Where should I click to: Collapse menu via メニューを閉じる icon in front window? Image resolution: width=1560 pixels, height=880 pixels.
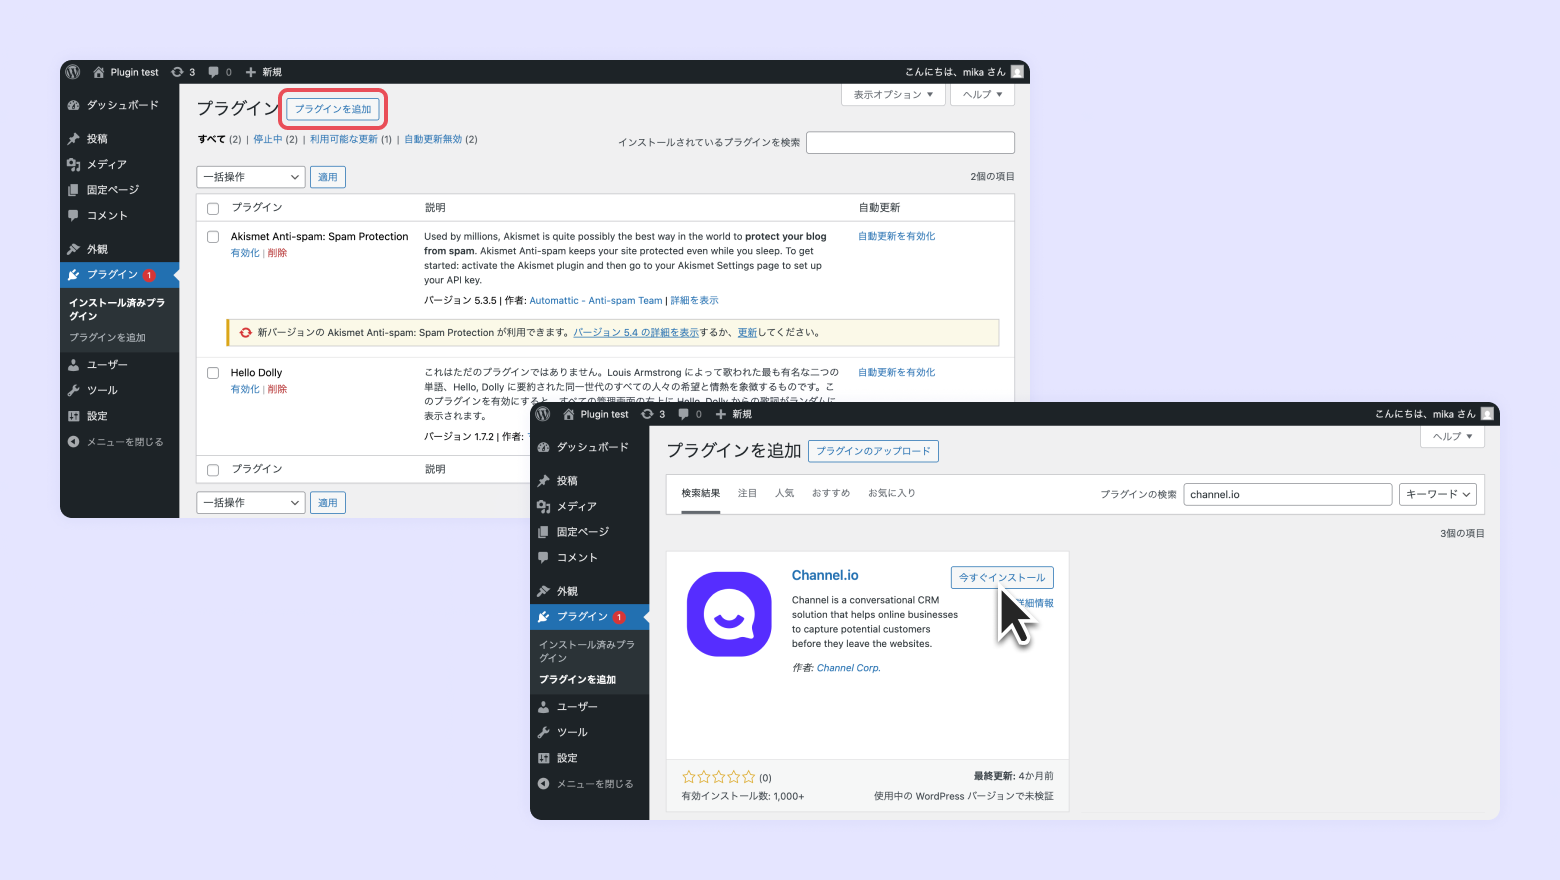pos(544,784)
